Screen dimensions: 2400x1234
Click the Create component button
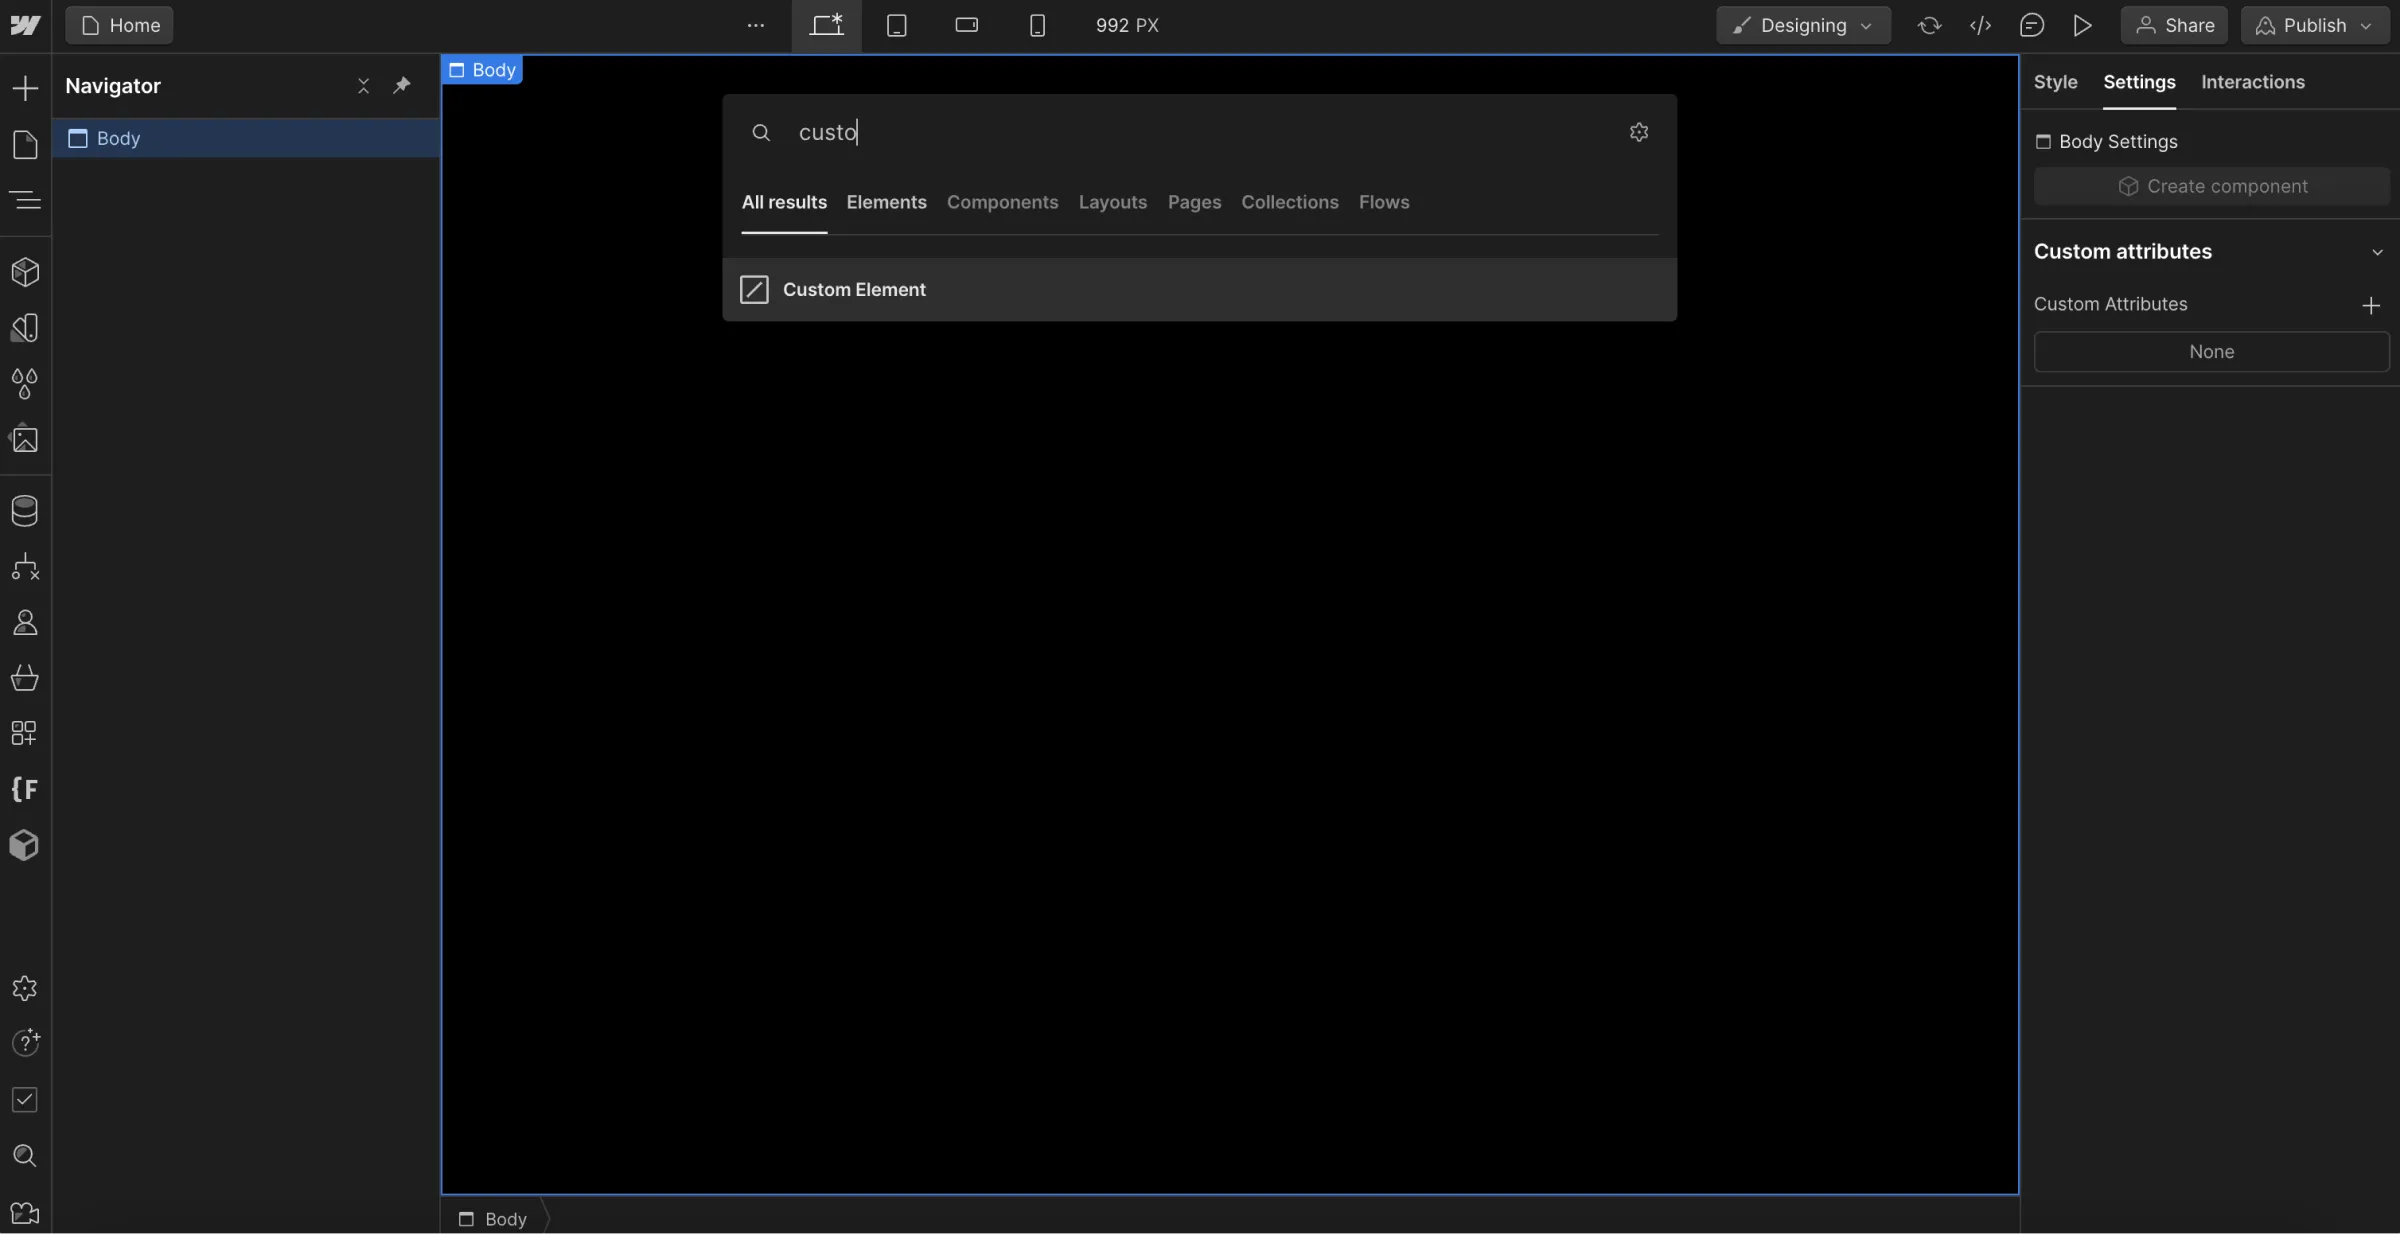click(x=2213, y=186)
